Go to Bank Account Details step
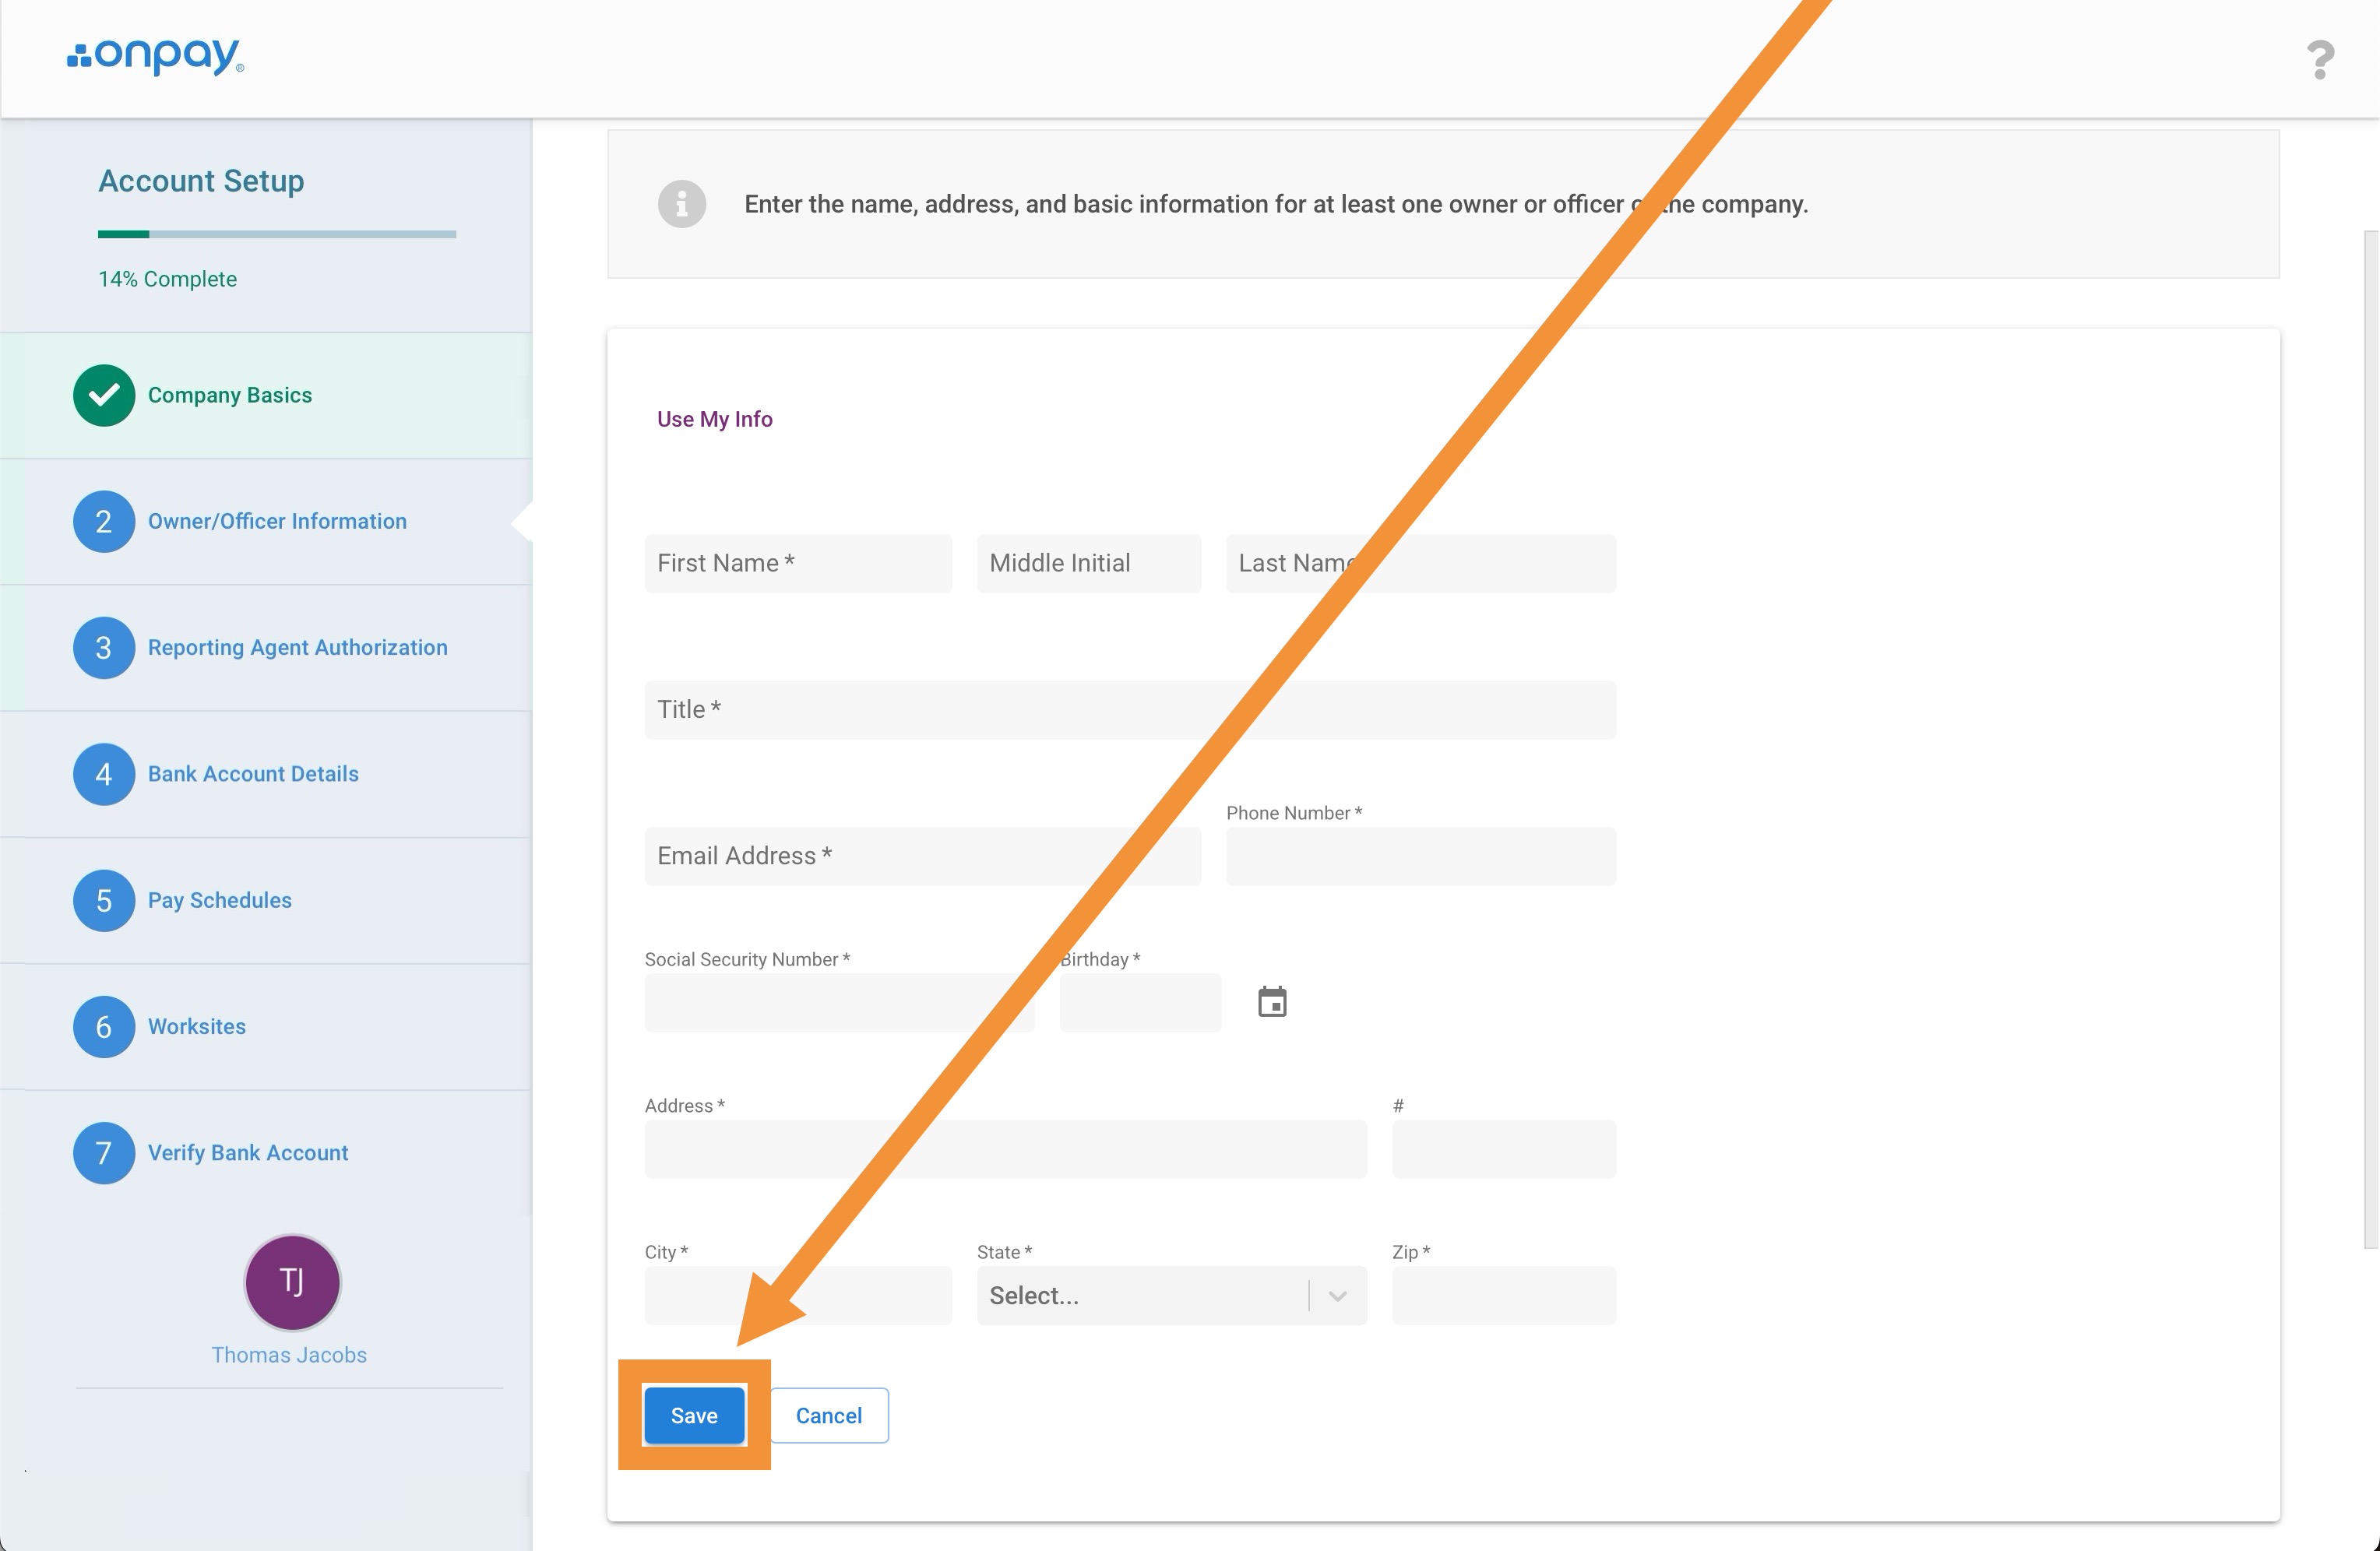Image resolution: width=2380 pixels, height=1551 pixels. click(253, 774)
